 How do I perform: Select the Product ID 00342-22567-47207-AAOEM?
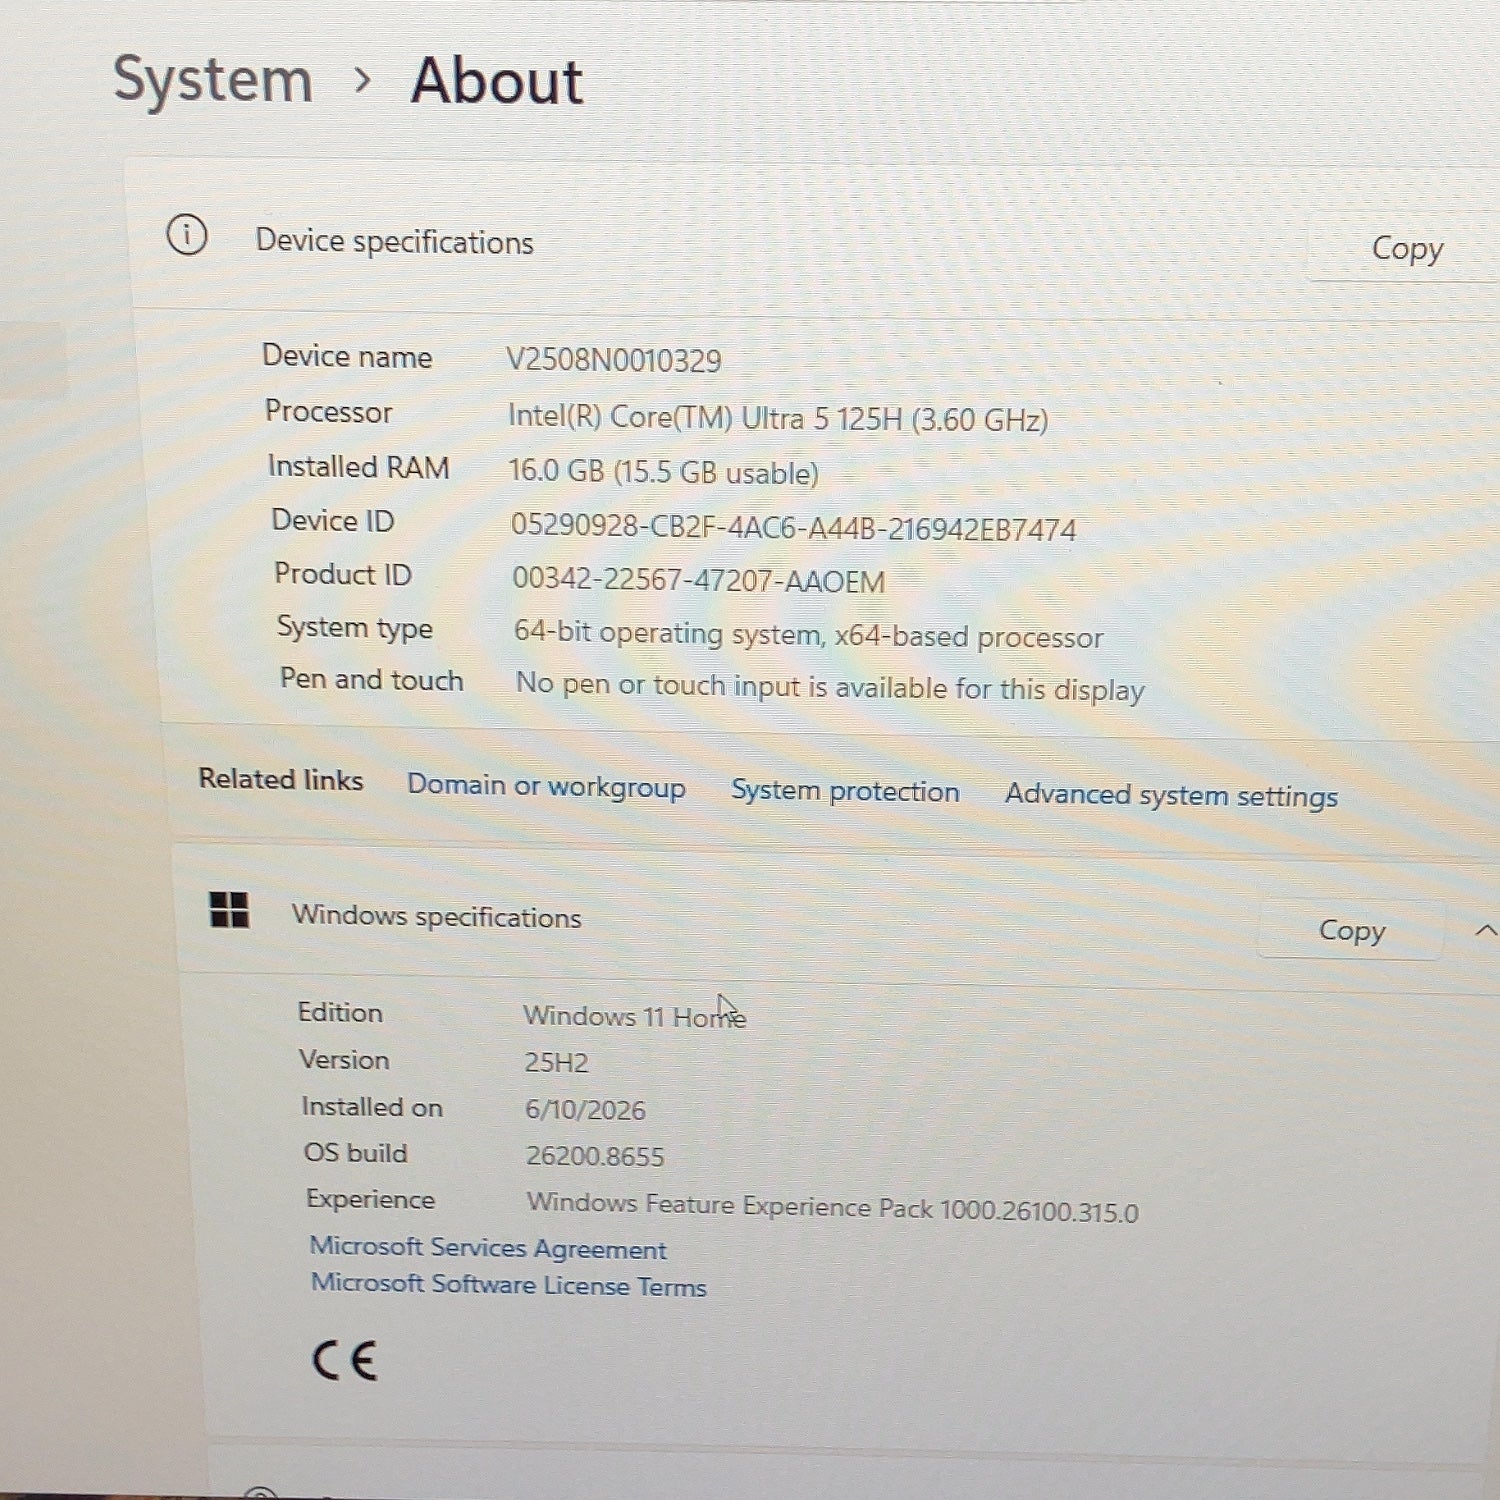699,580
